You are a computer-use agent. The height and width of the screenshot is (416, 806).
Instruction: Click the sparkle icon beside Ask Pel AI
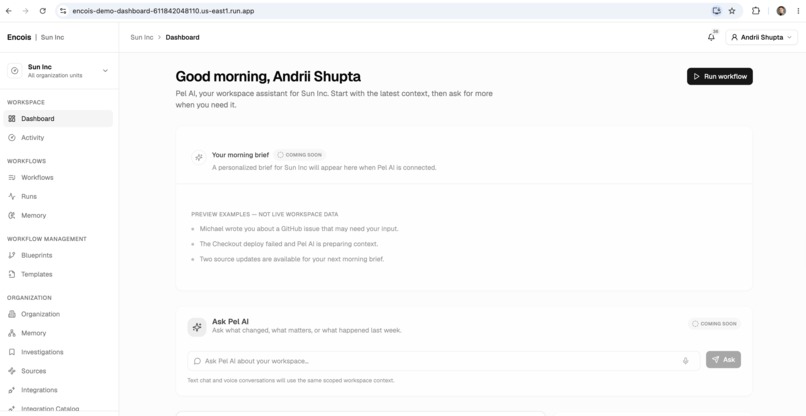[197, 327]
